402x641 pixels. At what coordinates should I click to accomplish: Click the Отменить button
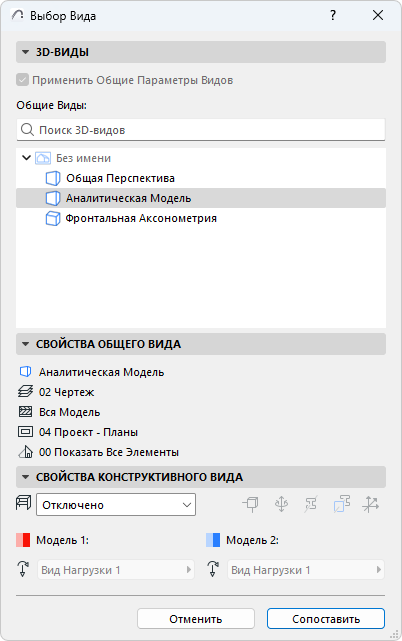[x=196, y=619]
